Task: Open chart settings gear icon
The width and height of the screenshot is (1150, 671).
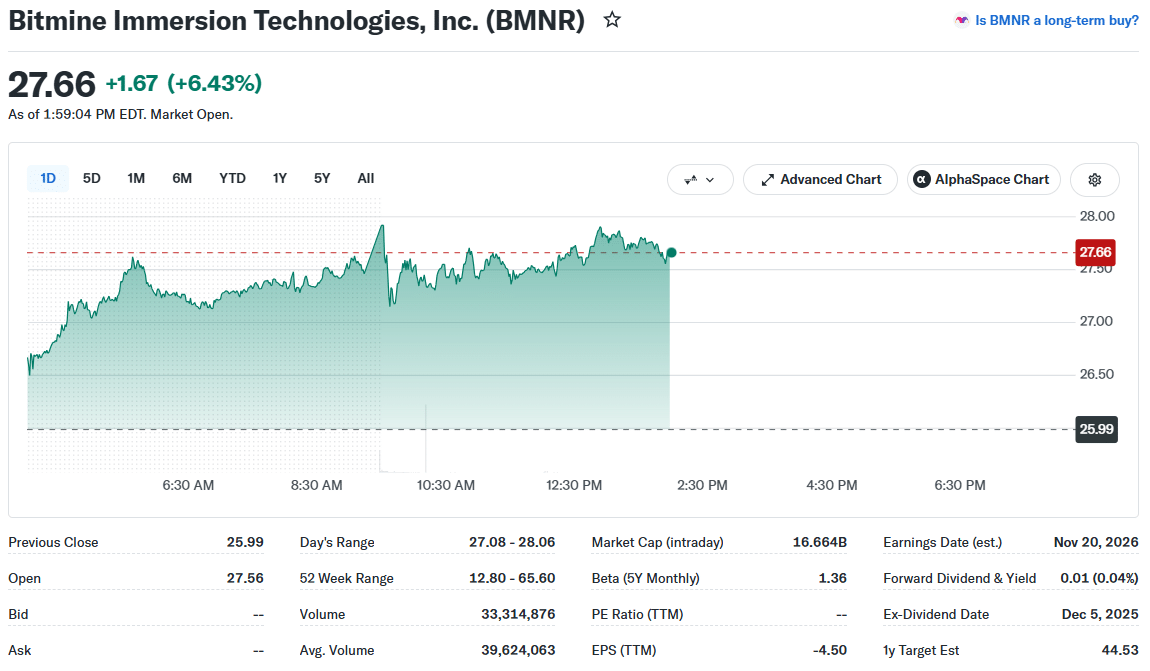Action: 1094,180
